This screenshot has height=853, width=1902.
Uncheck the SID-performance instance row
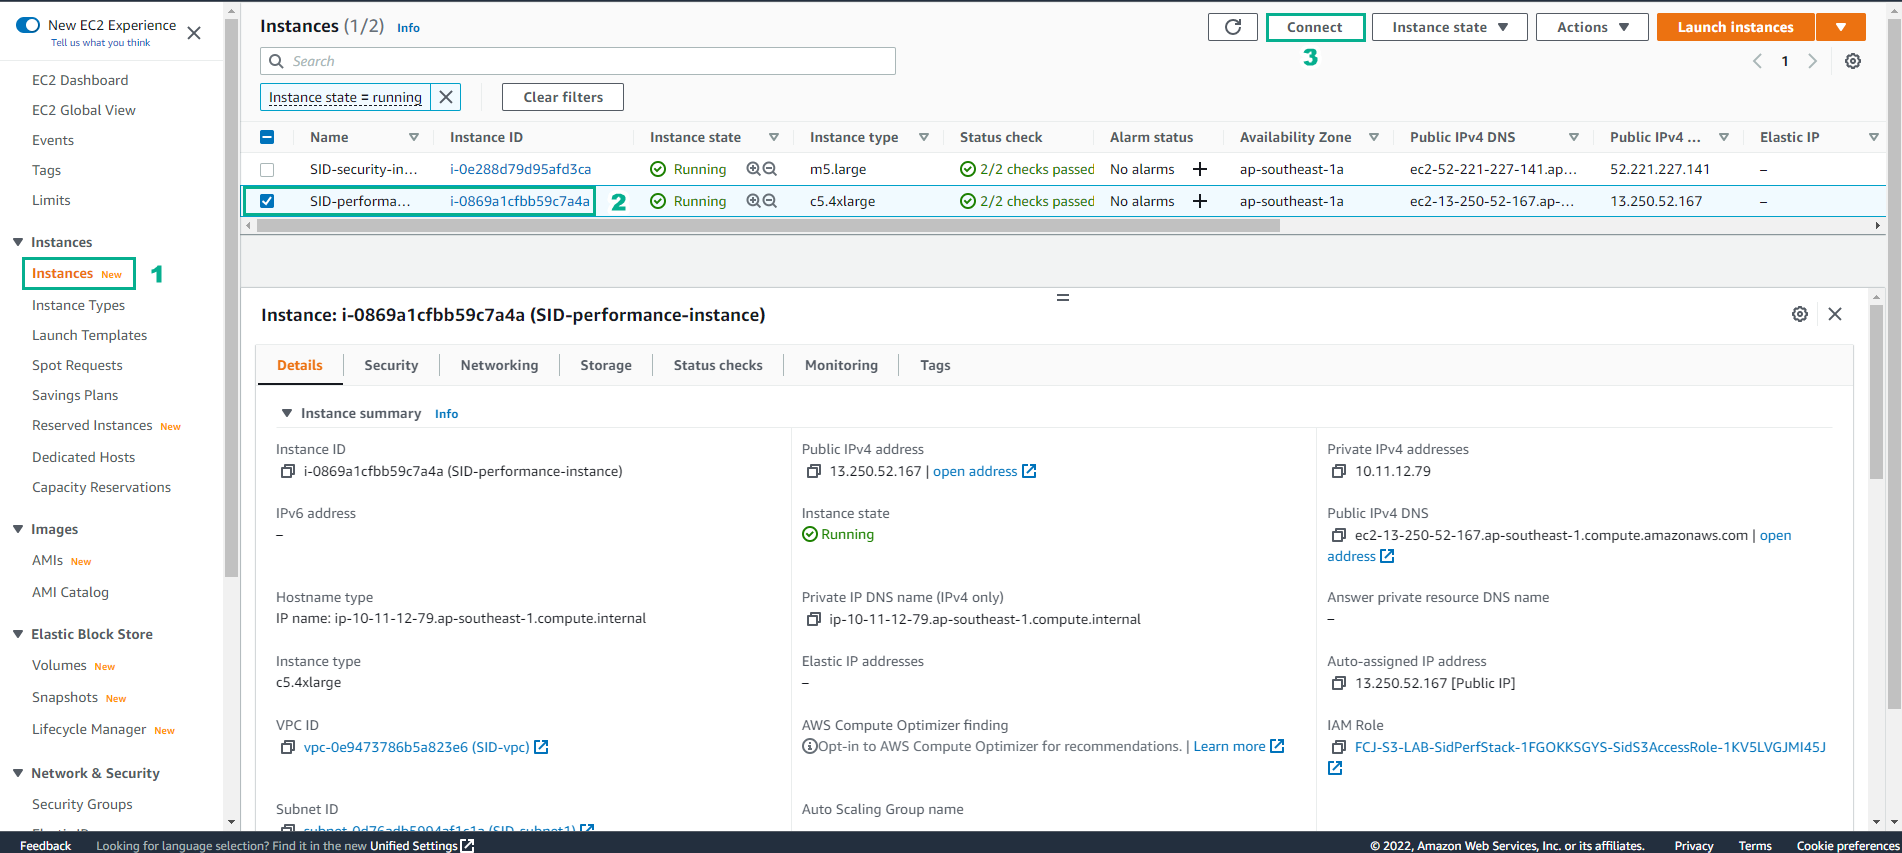point(267,201)
